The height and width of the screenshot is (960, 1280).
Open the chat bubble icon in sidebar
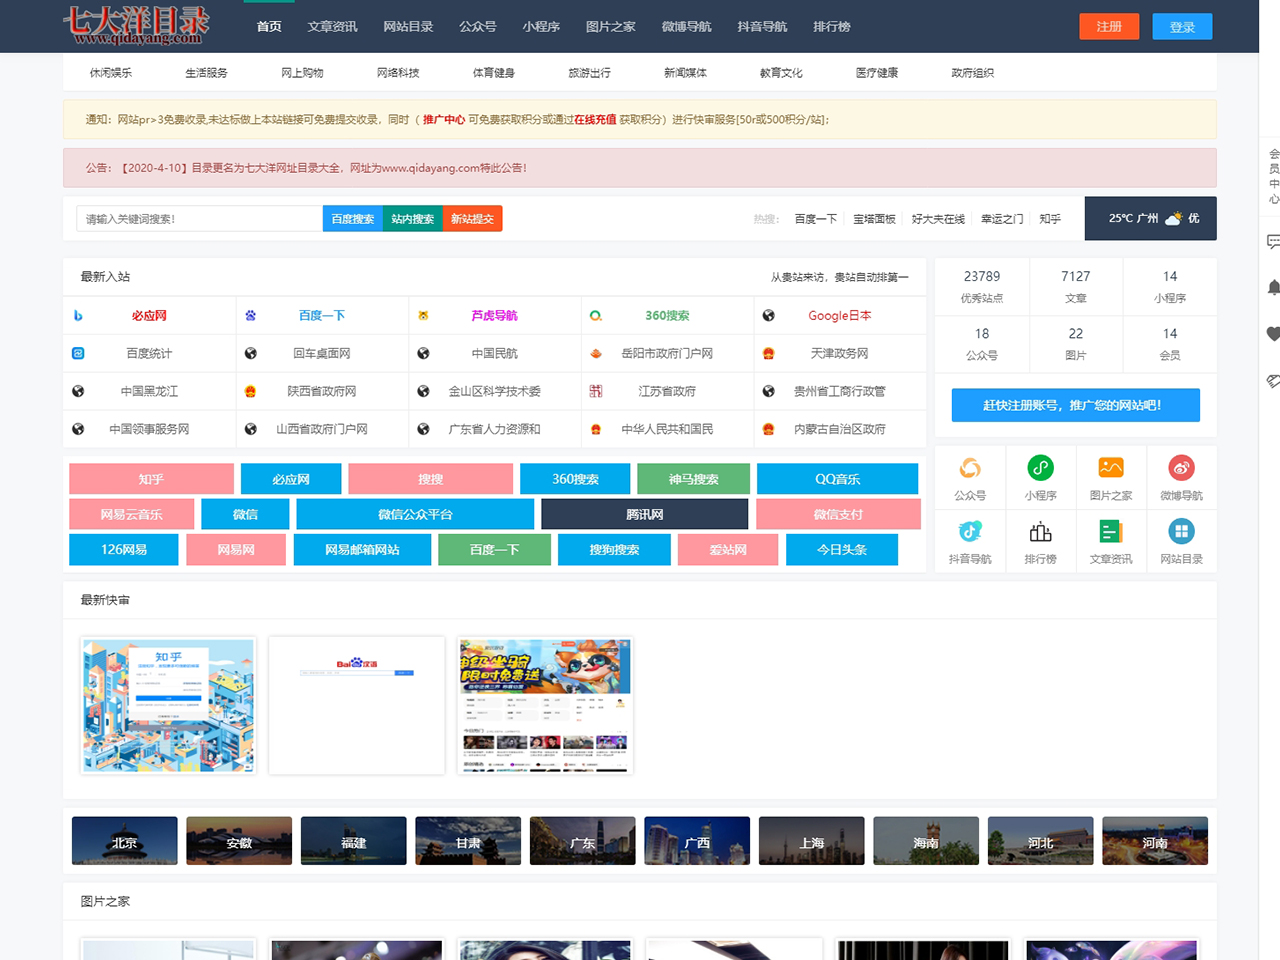click(x=1273, y=241)
